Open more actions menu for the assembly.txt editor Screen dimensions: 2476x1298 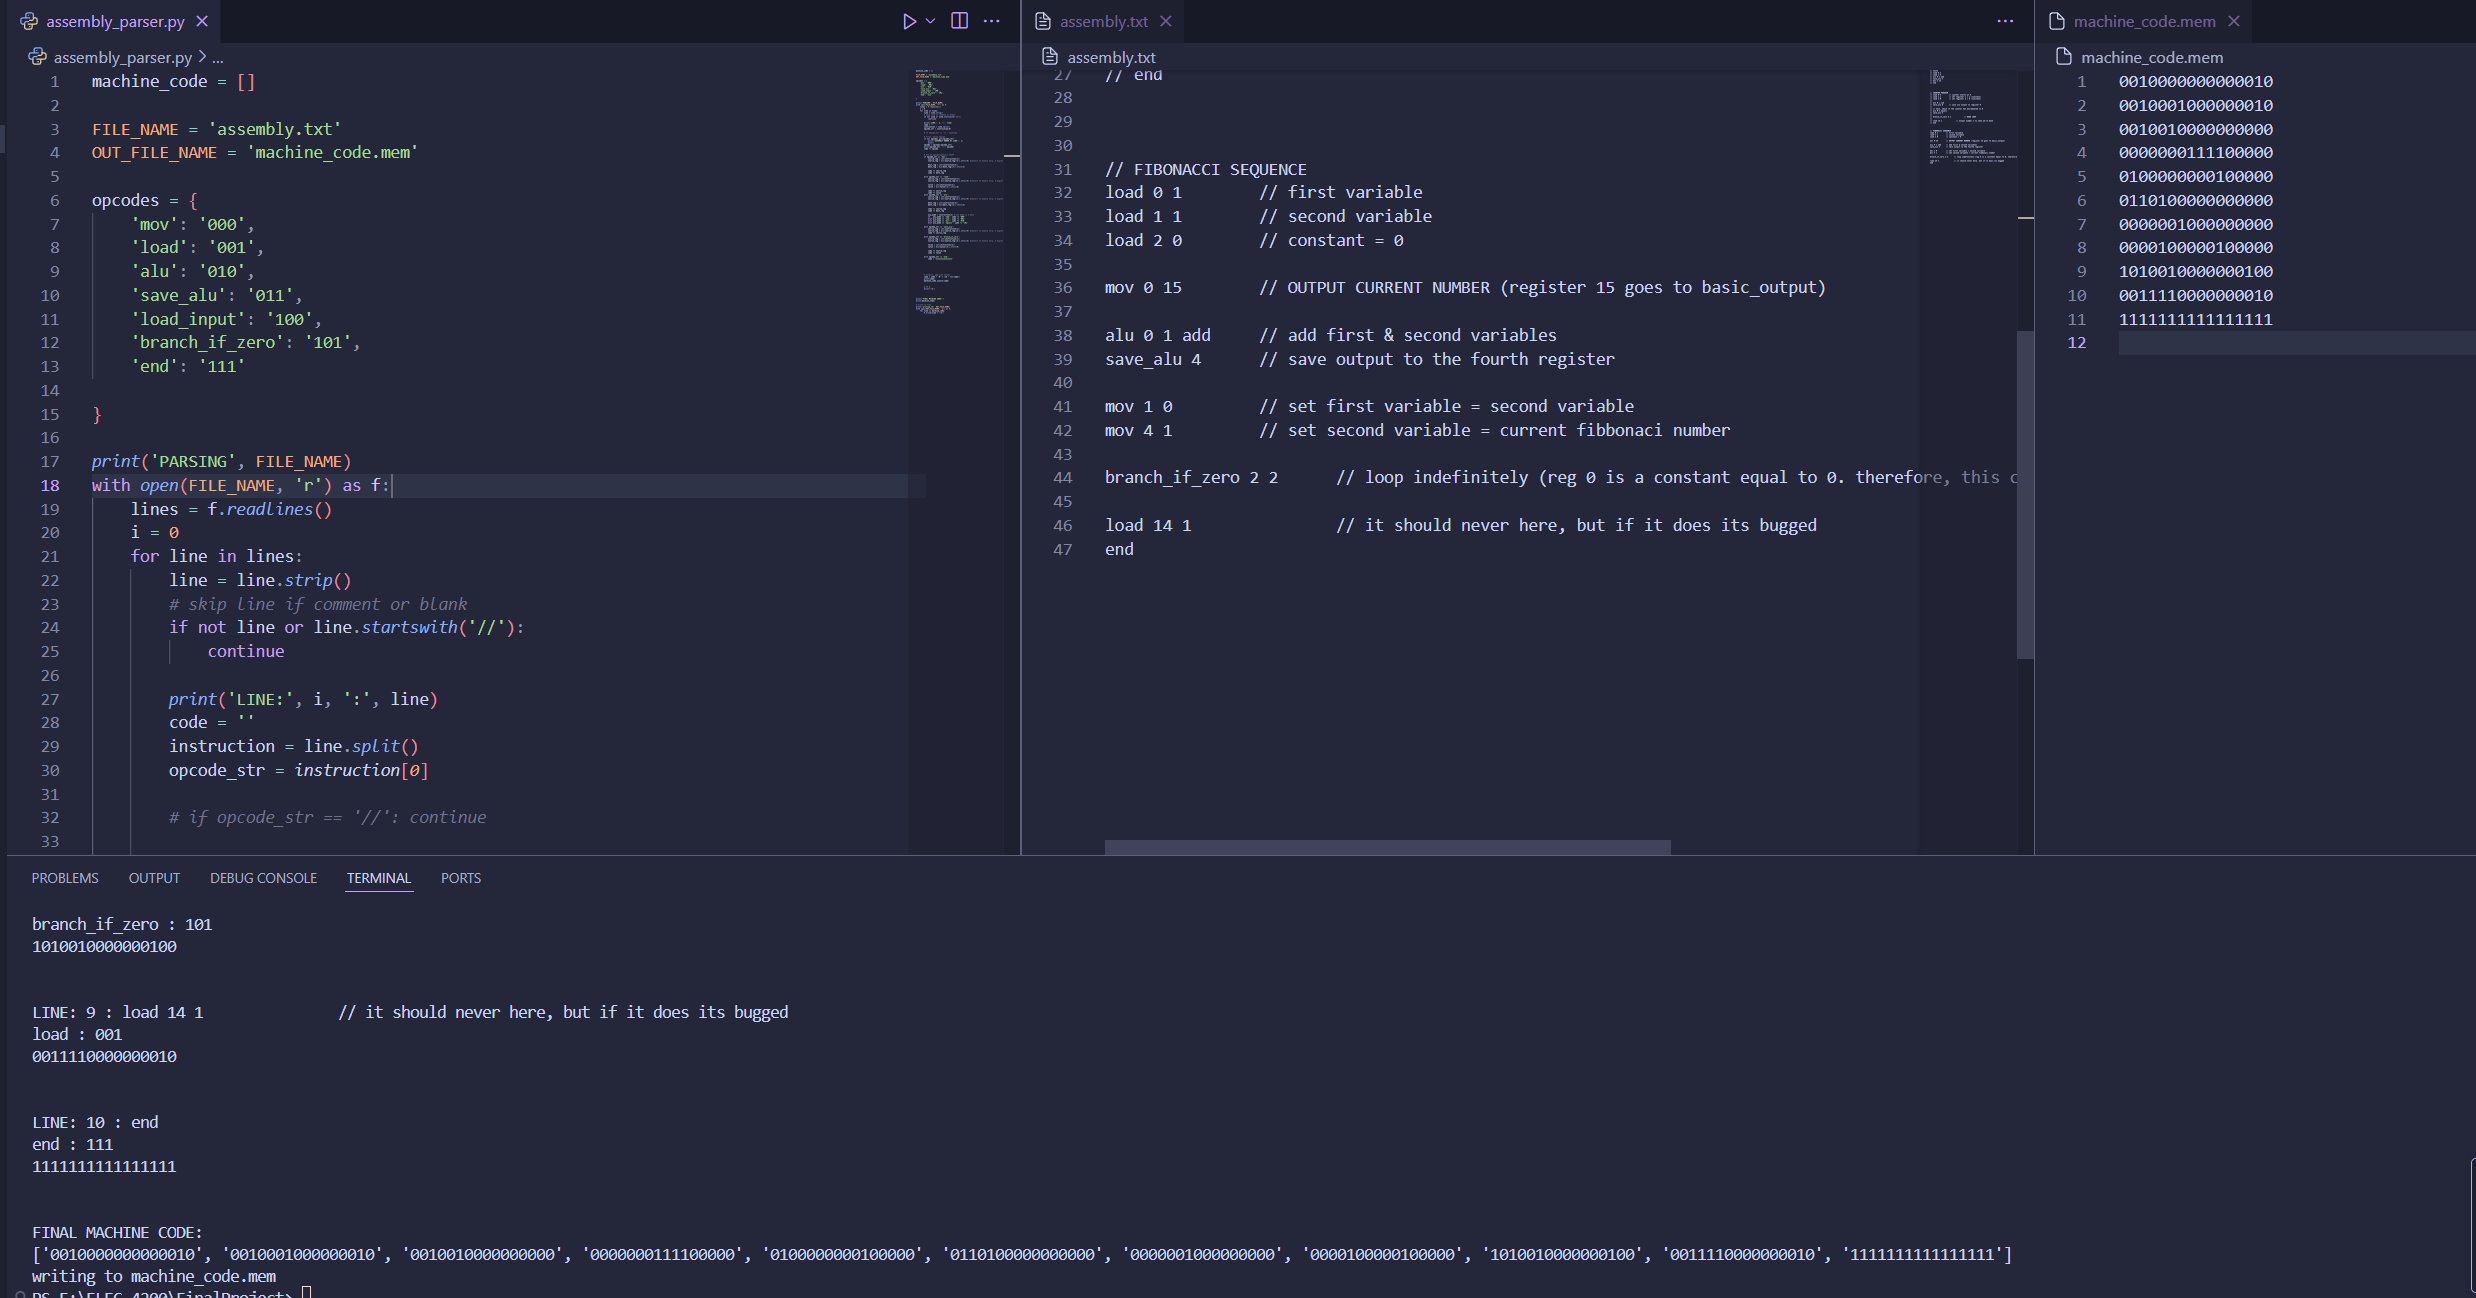tap(2005, 21)
